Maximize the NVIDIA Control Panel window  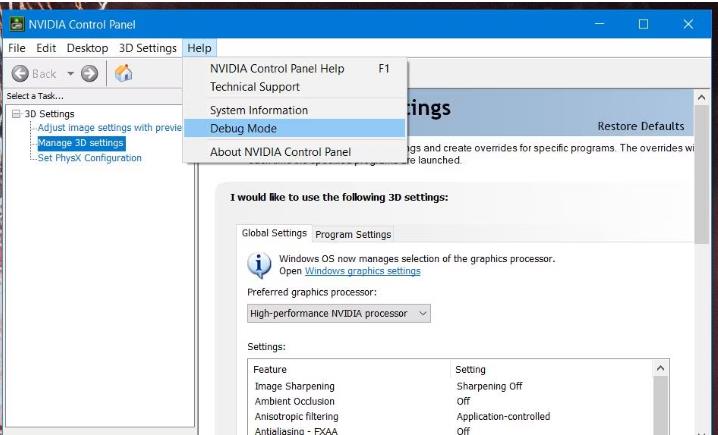(643, 24)
